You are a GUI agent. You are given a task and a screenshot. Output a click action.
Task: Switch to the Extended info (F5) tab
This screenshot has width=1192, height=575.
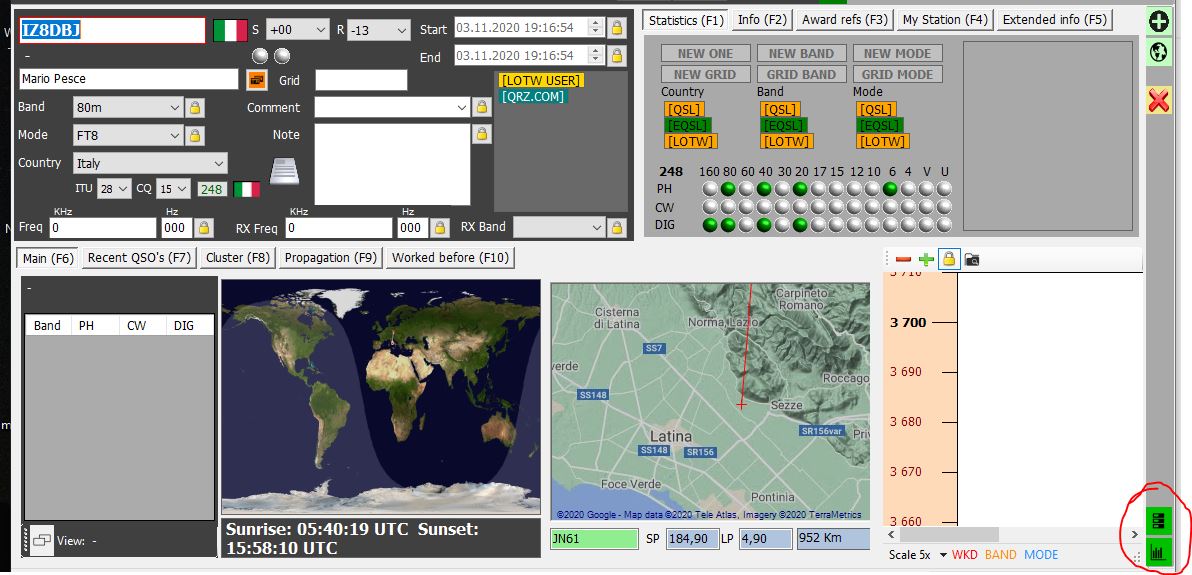(1054, 20)
